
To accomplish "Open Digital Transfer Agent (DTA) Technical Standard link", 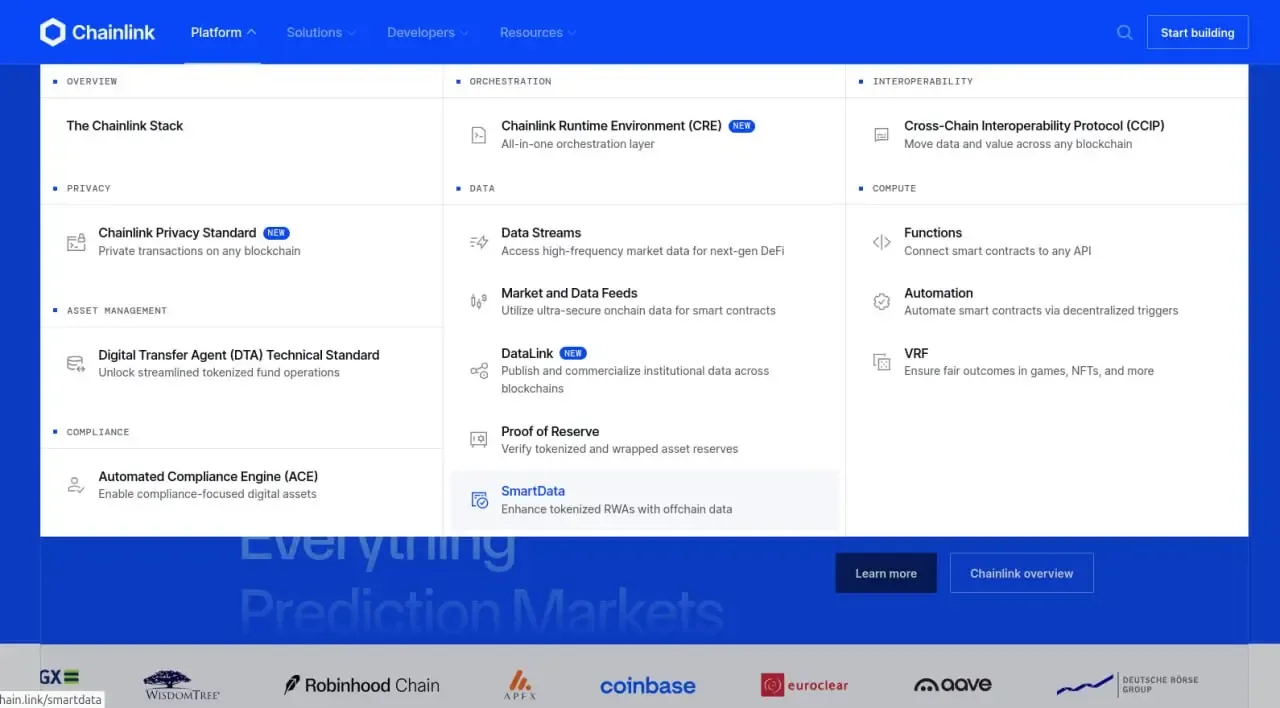I will [239, 355].
